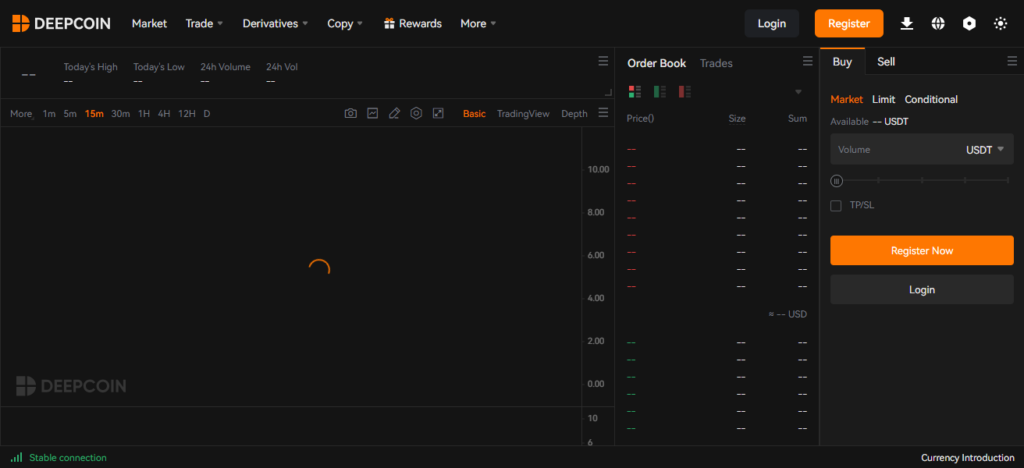Enable the TP/SL checkbox
This screenshot has height=468, width=1024.
click(836, 206)
